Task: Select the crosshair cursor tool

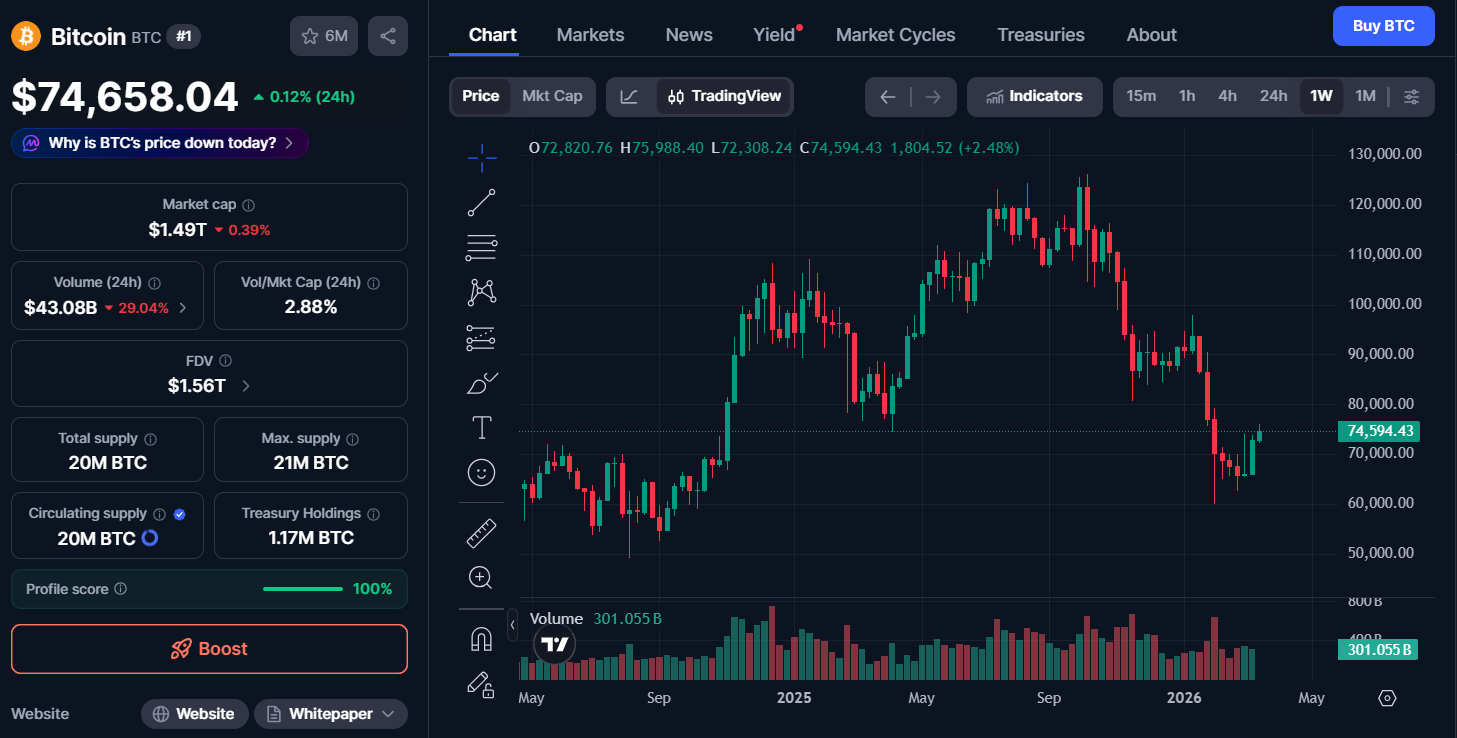Action: [x=481, y=157]
